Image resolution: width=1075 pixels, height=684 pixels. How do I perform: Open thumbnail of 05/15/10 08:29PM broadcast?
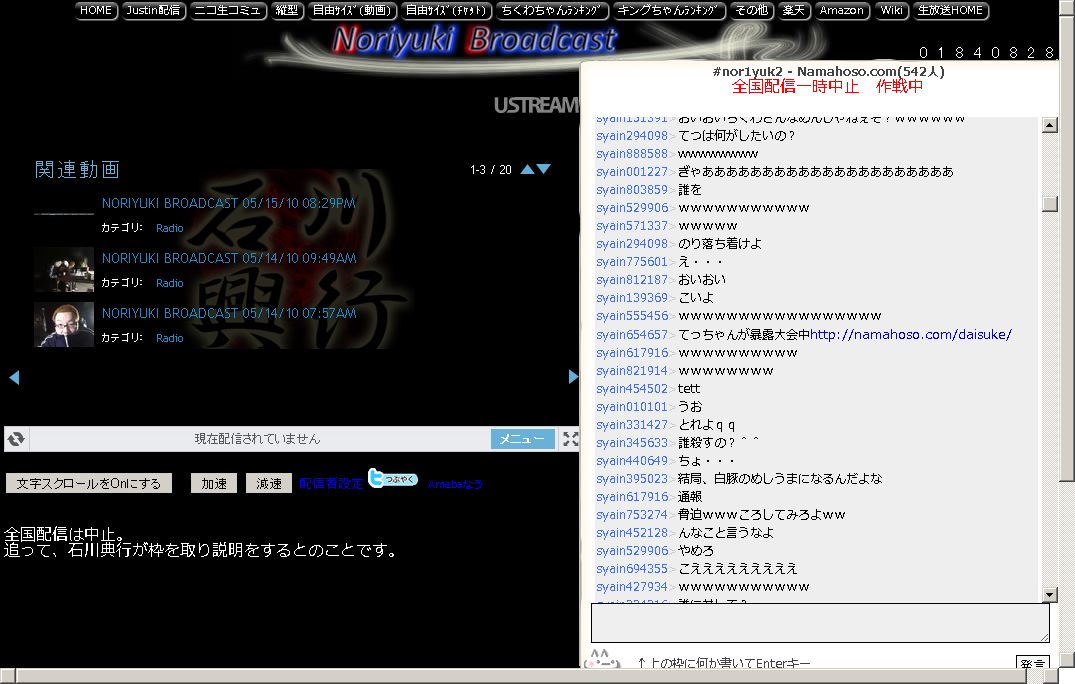64,215
